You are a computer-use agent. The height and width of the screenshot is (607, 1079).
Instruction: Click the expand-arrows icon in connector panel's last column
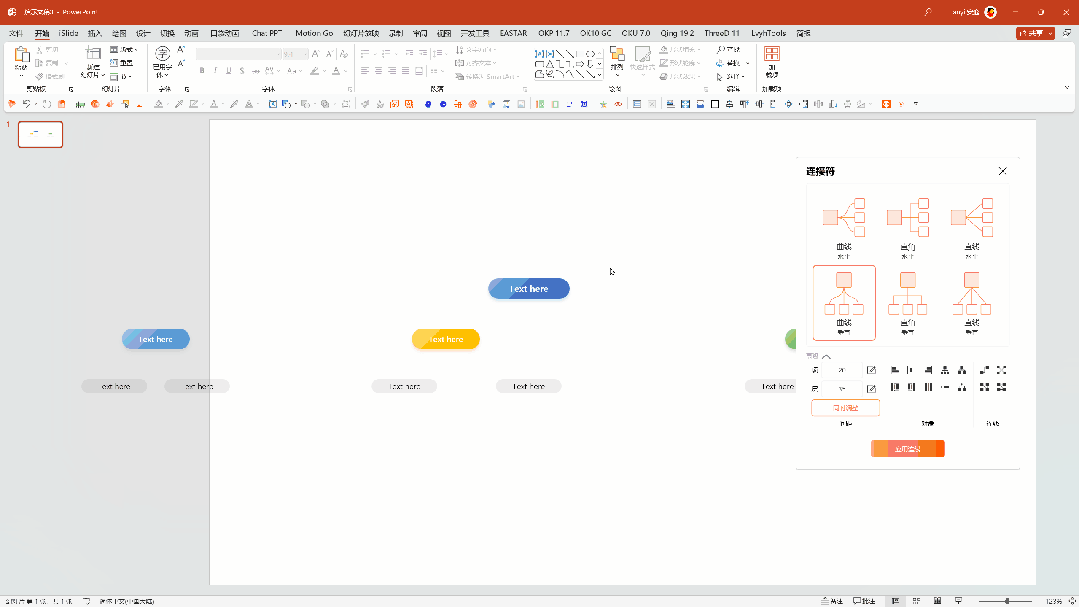point(1001,370)
